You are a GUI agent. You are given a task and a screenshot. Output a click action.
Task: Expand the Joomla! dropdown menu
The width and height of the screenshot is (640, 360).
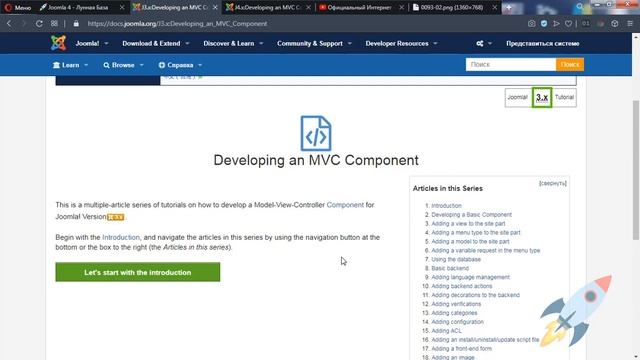[x=92, y=43]
